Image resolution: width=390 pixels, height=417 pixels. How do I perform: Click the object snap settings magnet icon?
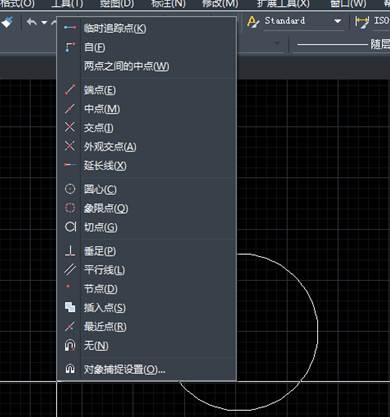click(x=70, y=369)
